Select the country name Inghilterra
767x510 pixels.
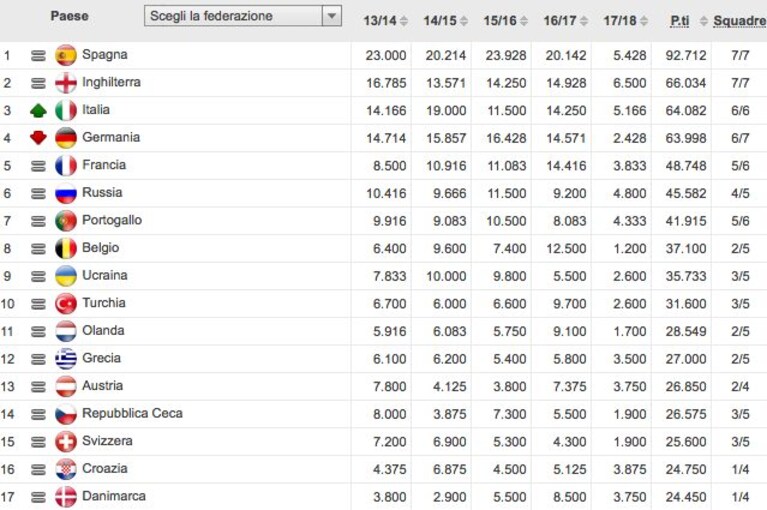[x=111, y=82]
